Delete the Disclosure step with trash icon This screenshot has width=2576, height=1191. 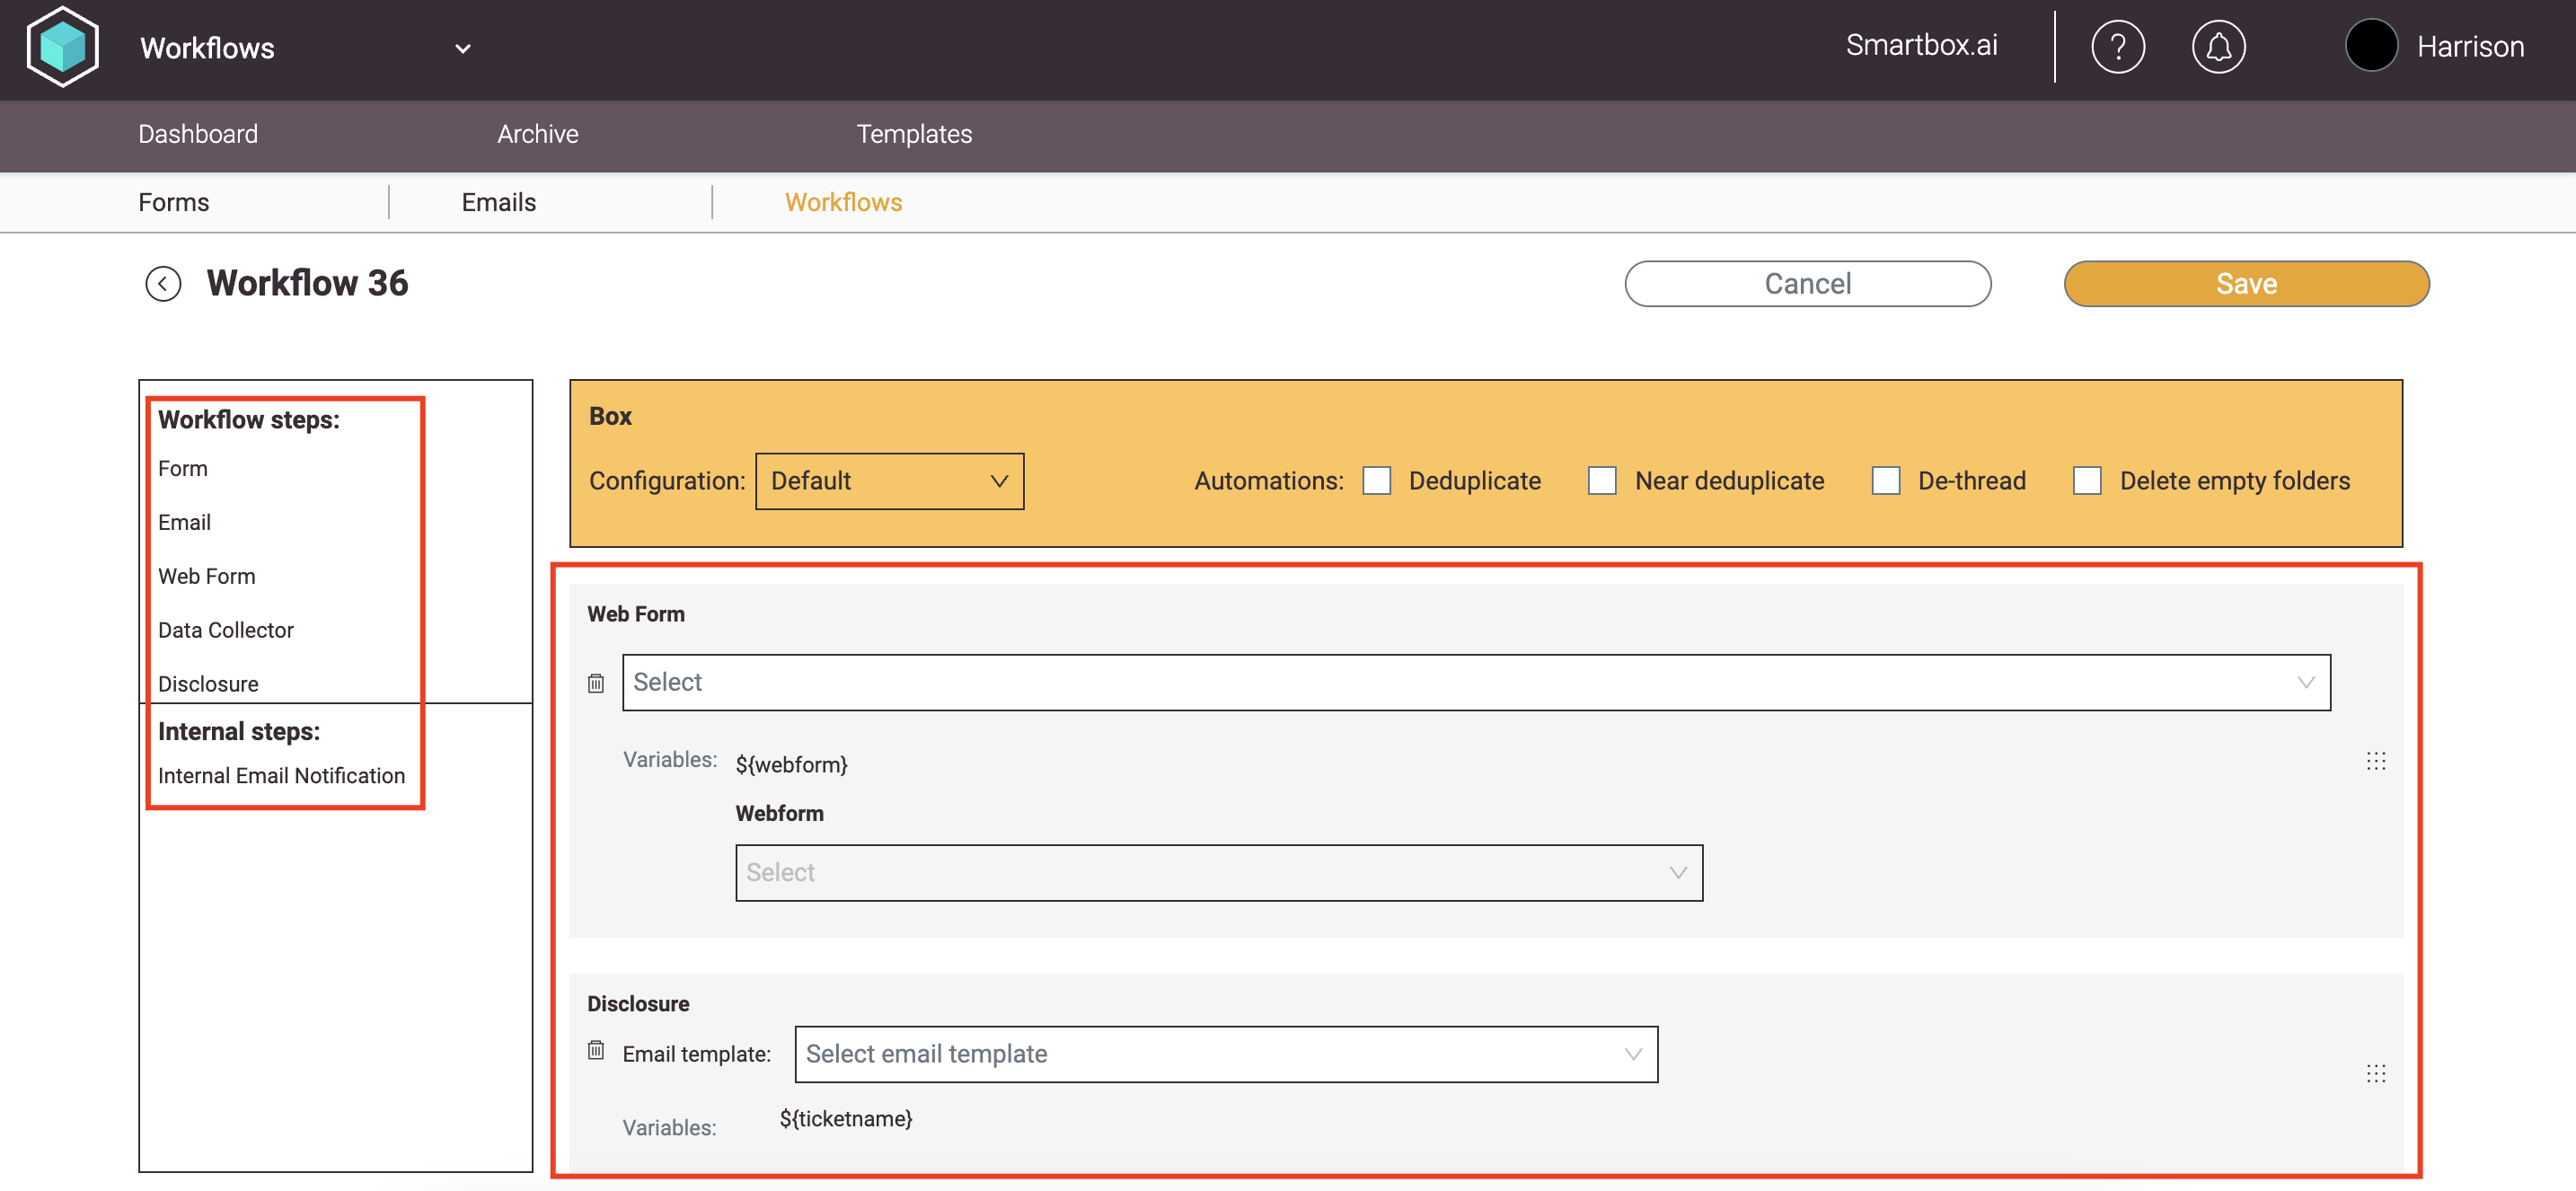click(x=596, y=1050)
